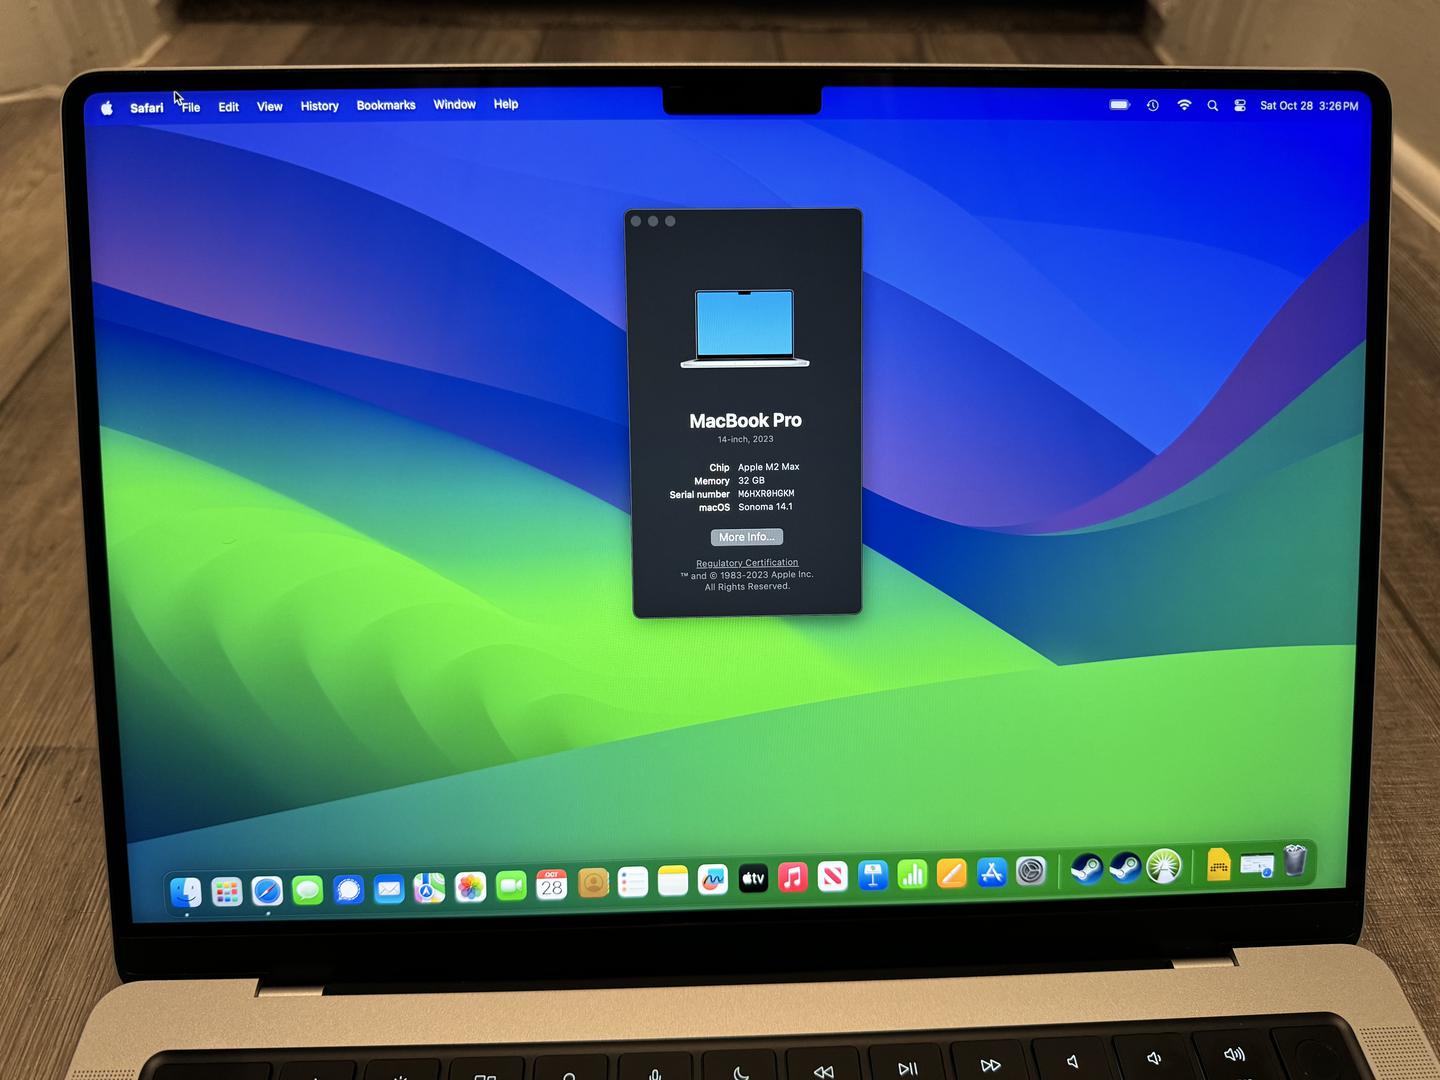
Task: Open the Signal app in dock
Action: tap(348, 889)
